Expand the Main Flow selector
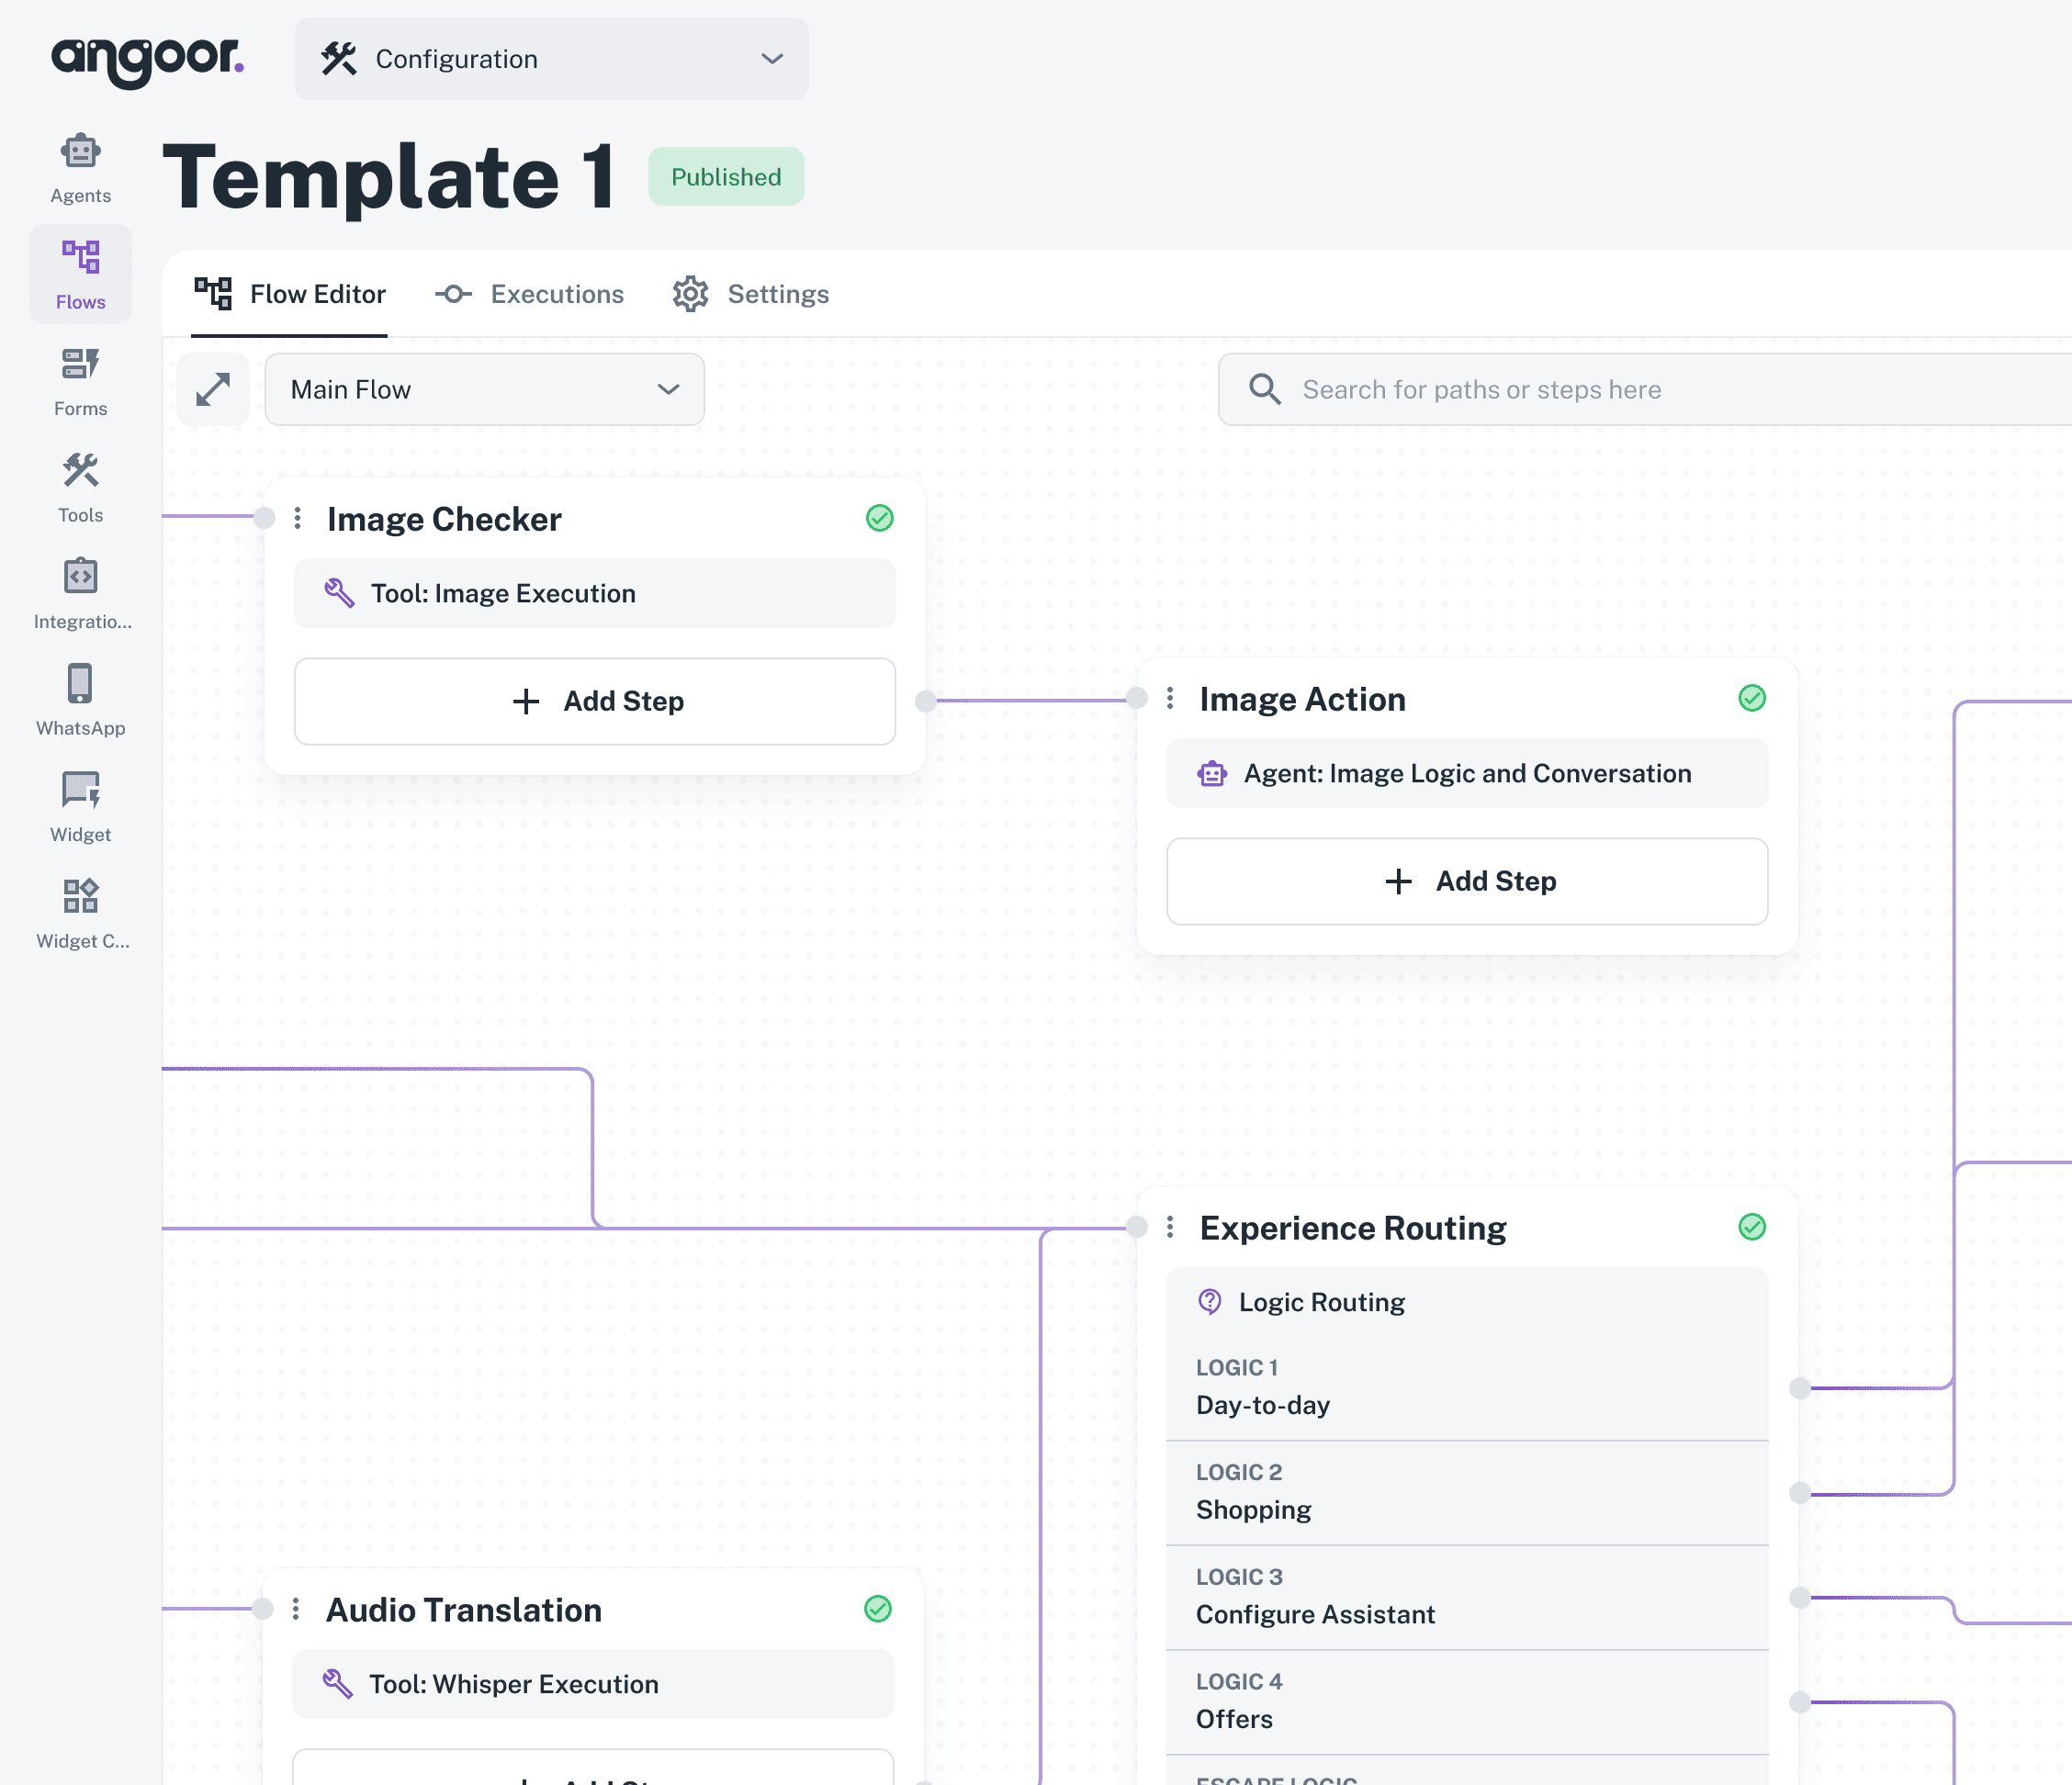Viewport: 2072px width, 1785px height. pos(484,389)
